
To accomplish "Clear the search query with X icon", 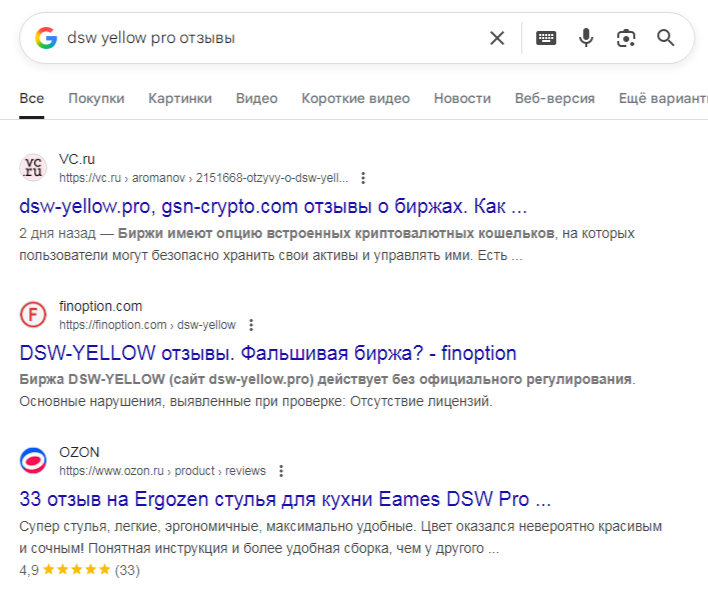I will (x=497, y=38).
